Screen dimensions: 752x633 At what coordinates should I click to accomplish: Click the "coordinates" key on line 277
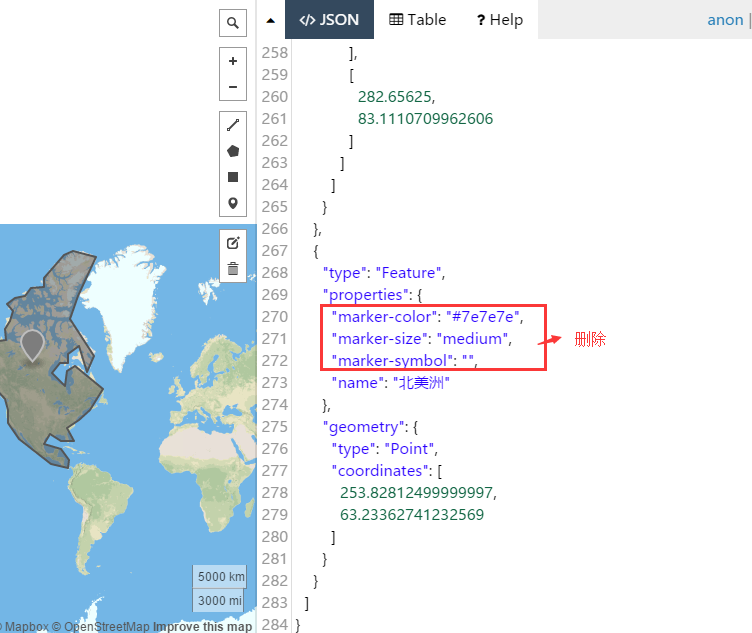380,471
